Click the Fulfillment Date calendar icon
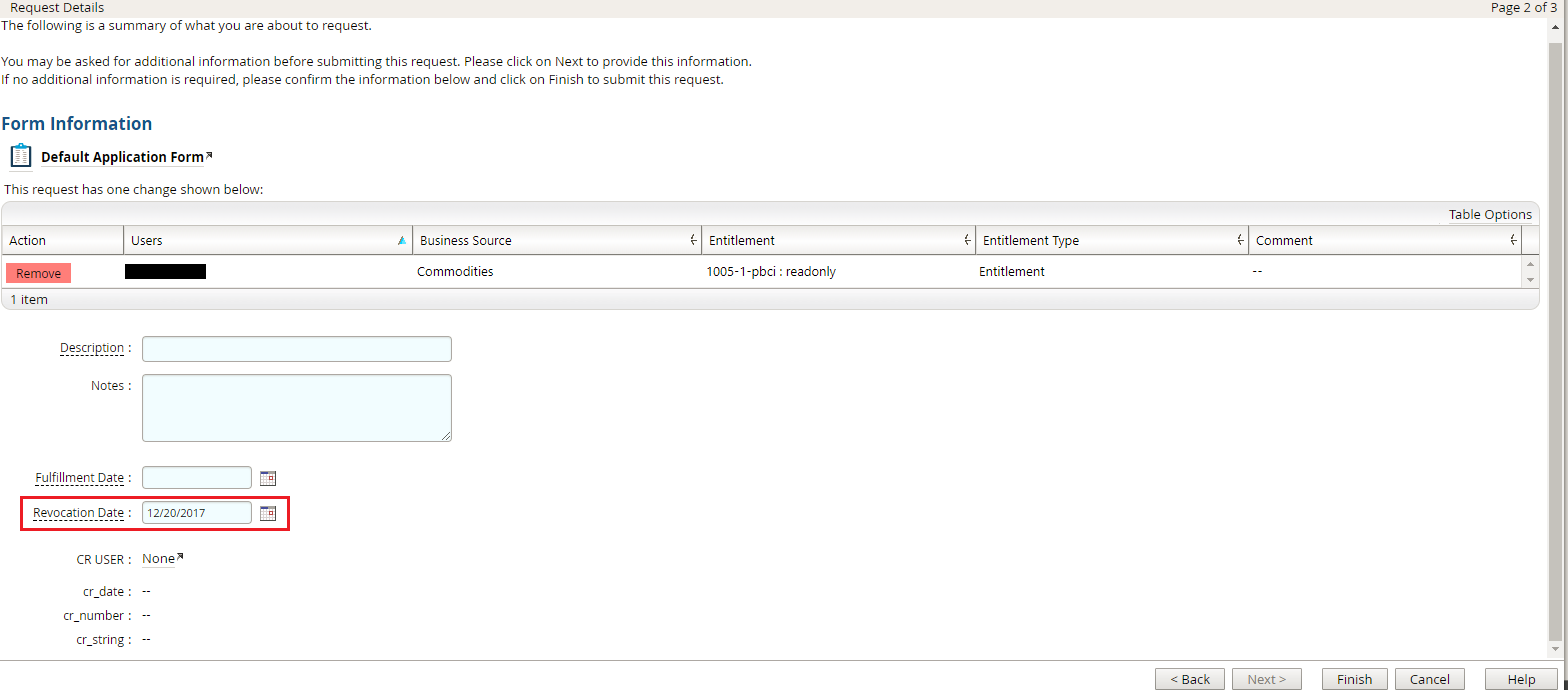Screen dimensions: 1568x690 267,478
